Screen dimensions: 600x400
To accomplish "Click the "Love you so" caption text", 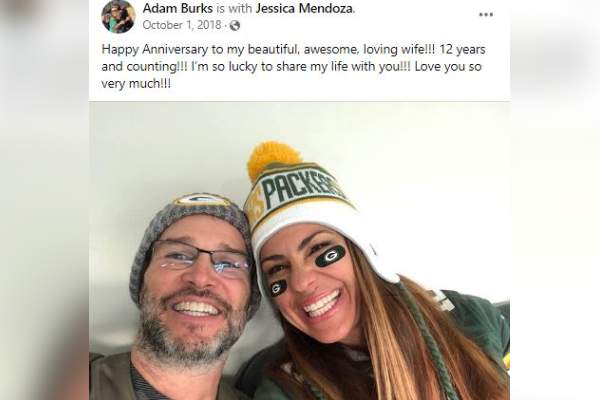I will pyautogui.click(x=448, y=67).
